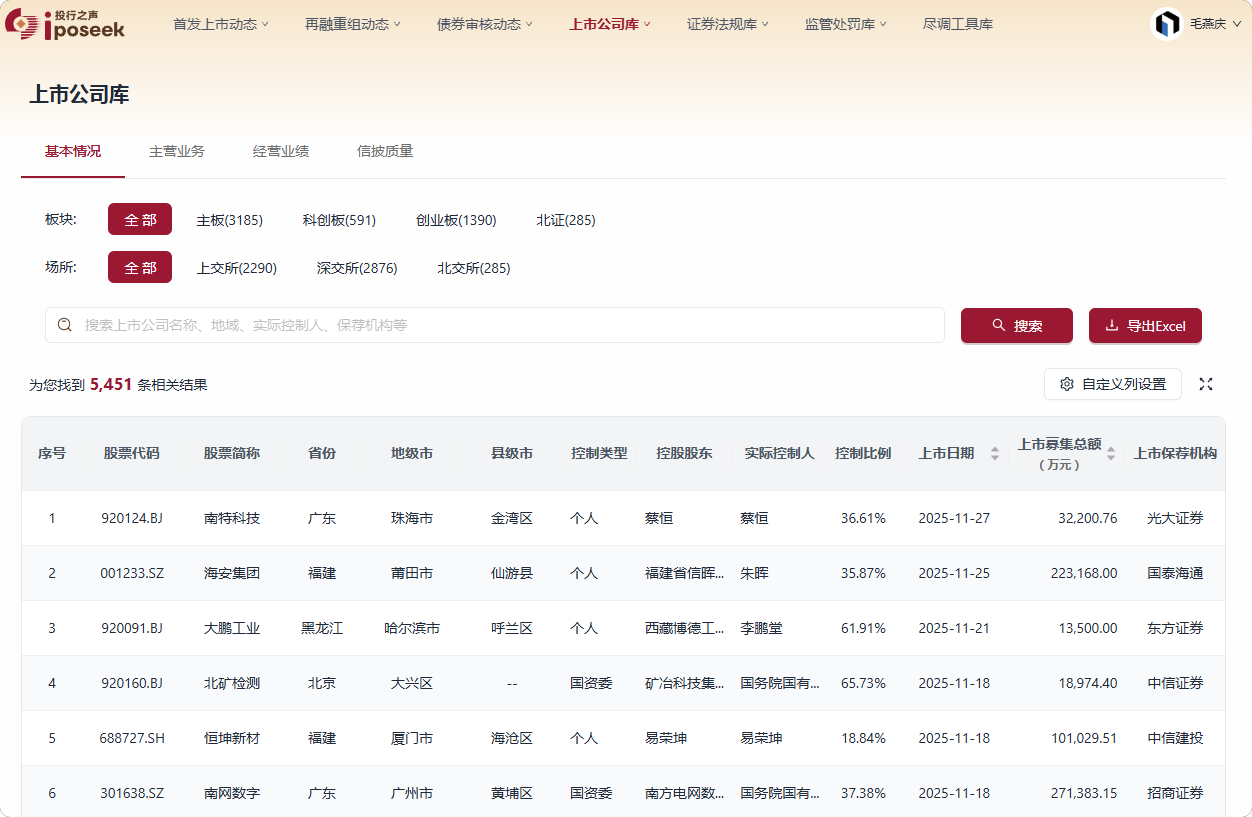Expand the 证券法规库 menu

[x=728, y=24]
